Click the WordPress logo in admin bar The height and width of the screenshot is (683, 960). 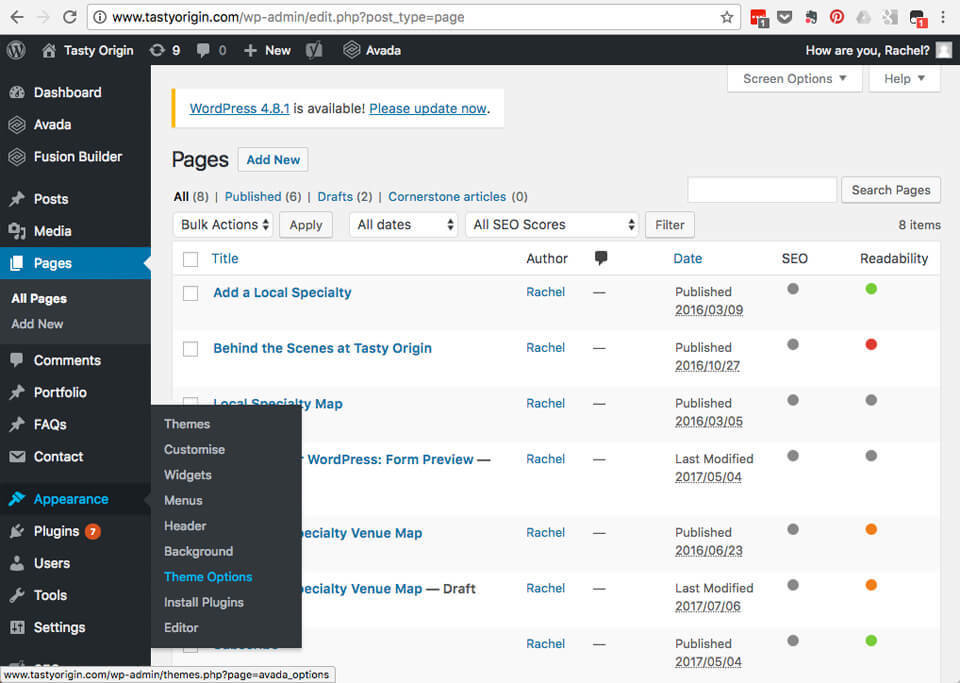point(17,50)
